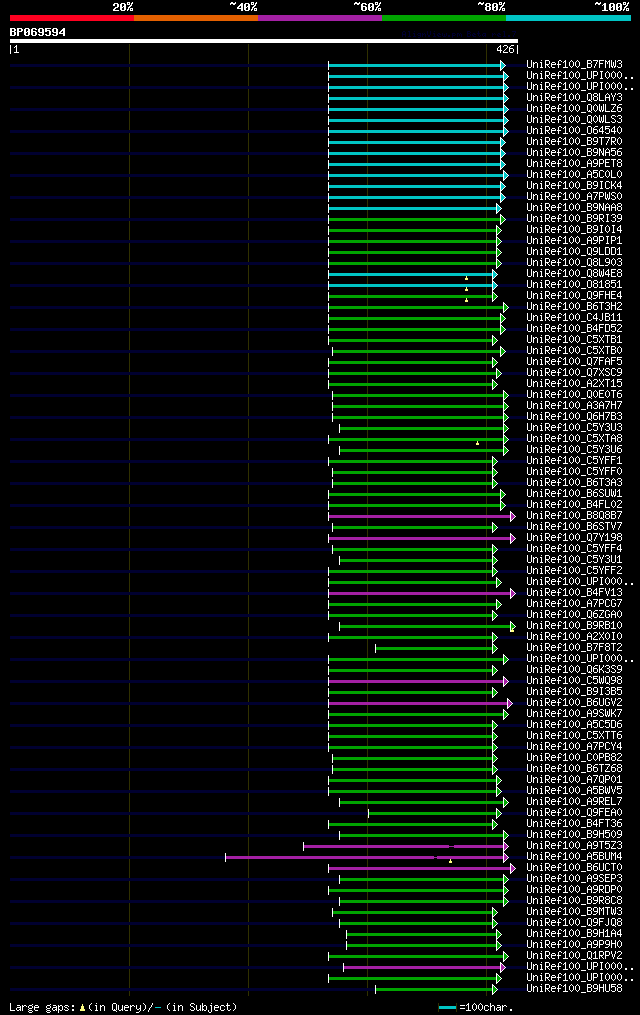Select the UniRef100_B9RI39 label

pos(574,219)
